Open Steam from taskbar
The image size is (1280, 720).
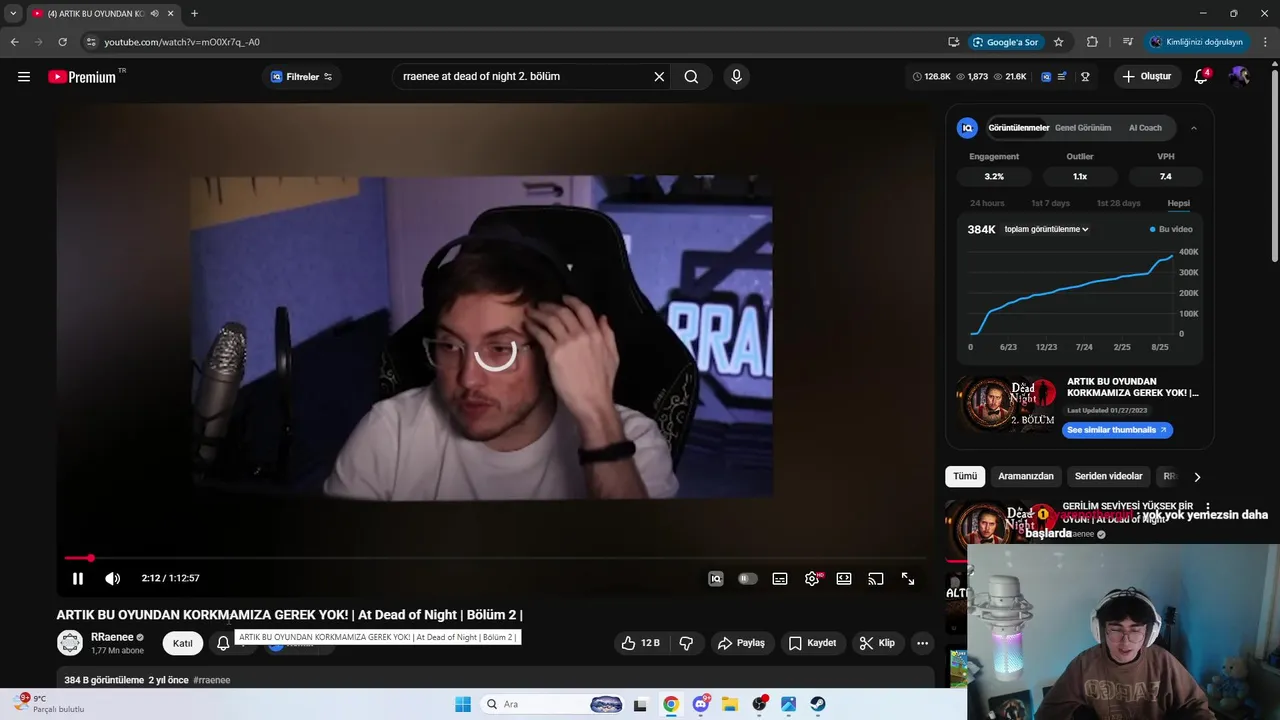coord(818,704)
